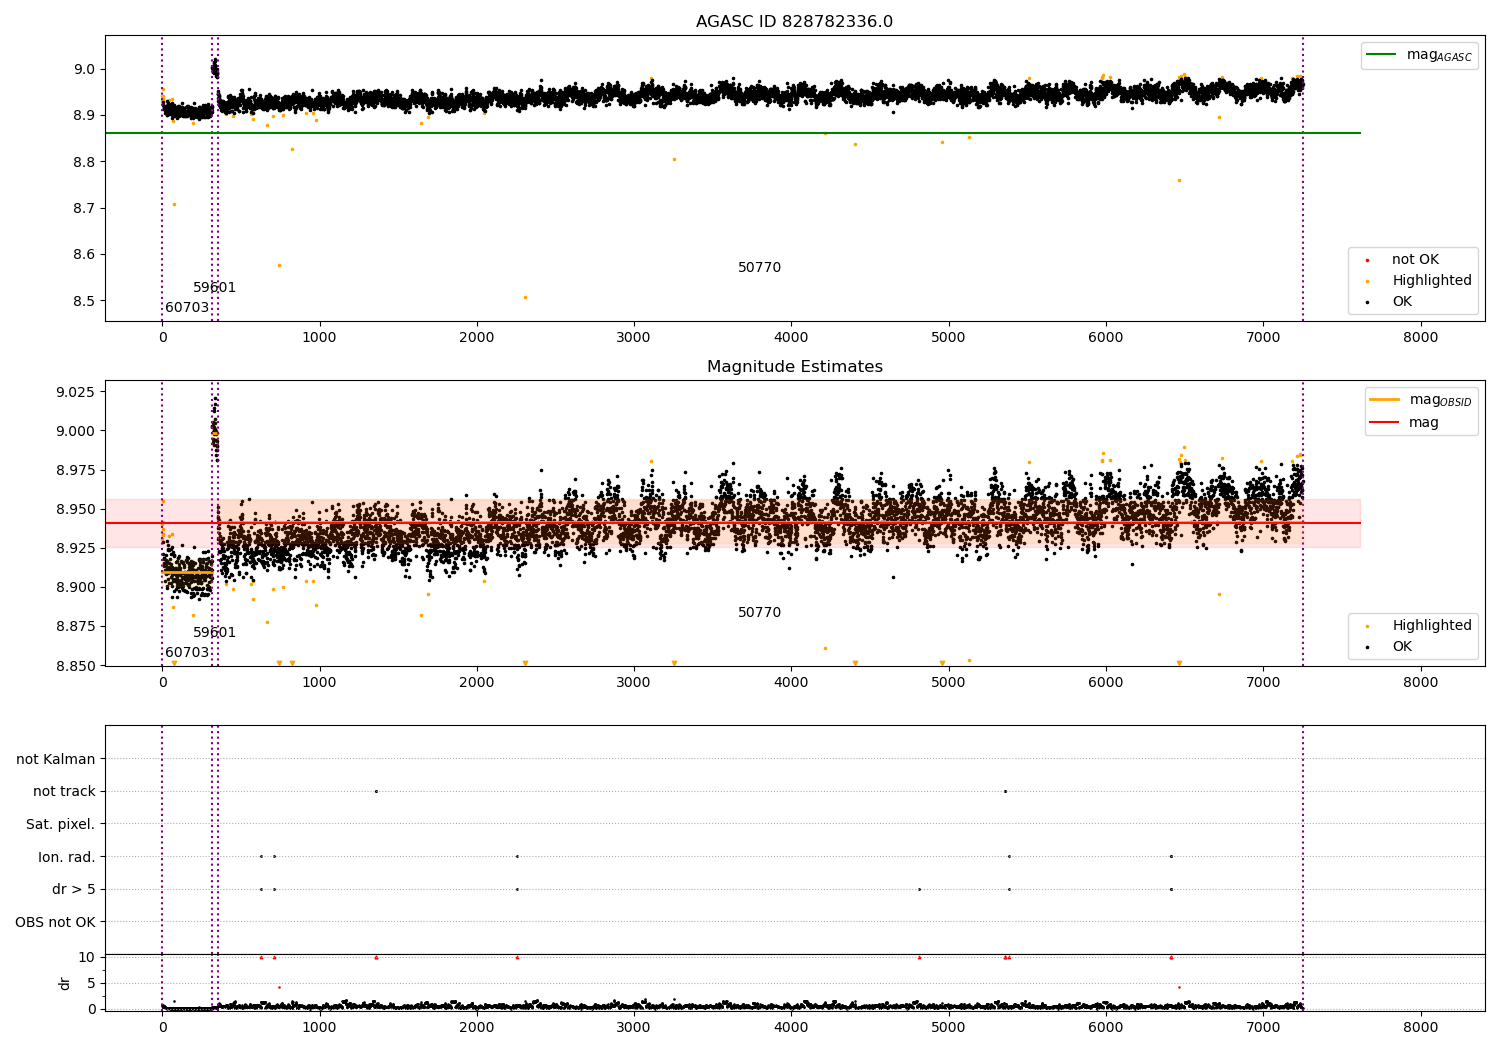
Task: Click the 8.6 y-tick of the AGASC plot
Action: pos(85,255)
